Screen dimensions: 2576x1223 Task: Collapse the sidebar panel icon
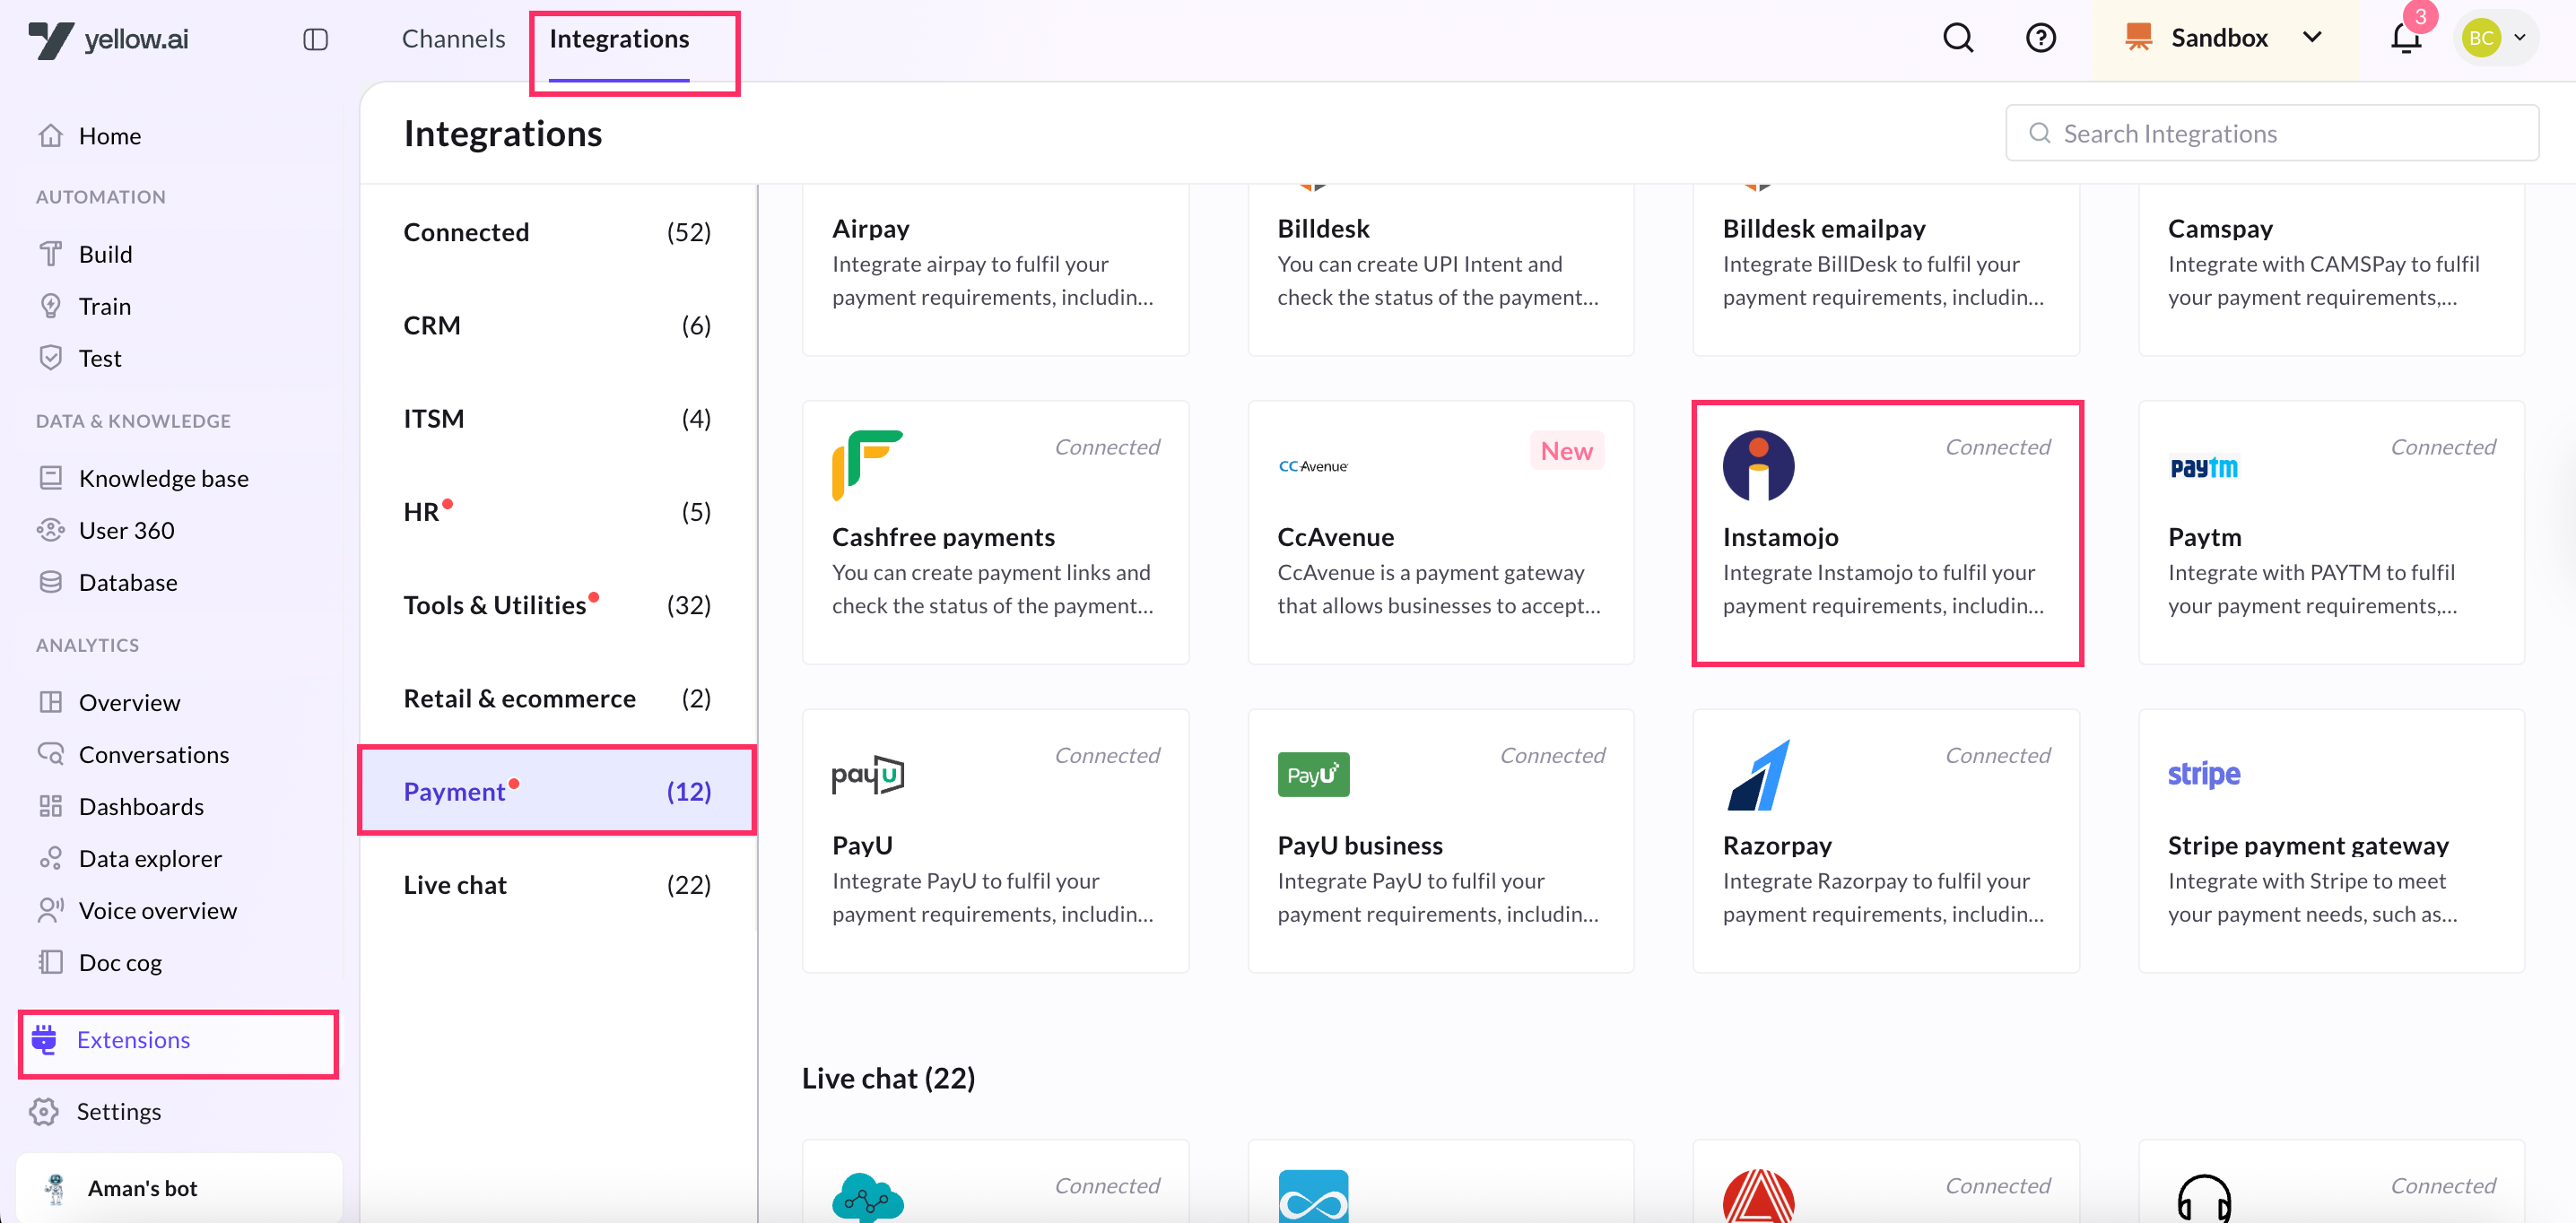[315, 39]
